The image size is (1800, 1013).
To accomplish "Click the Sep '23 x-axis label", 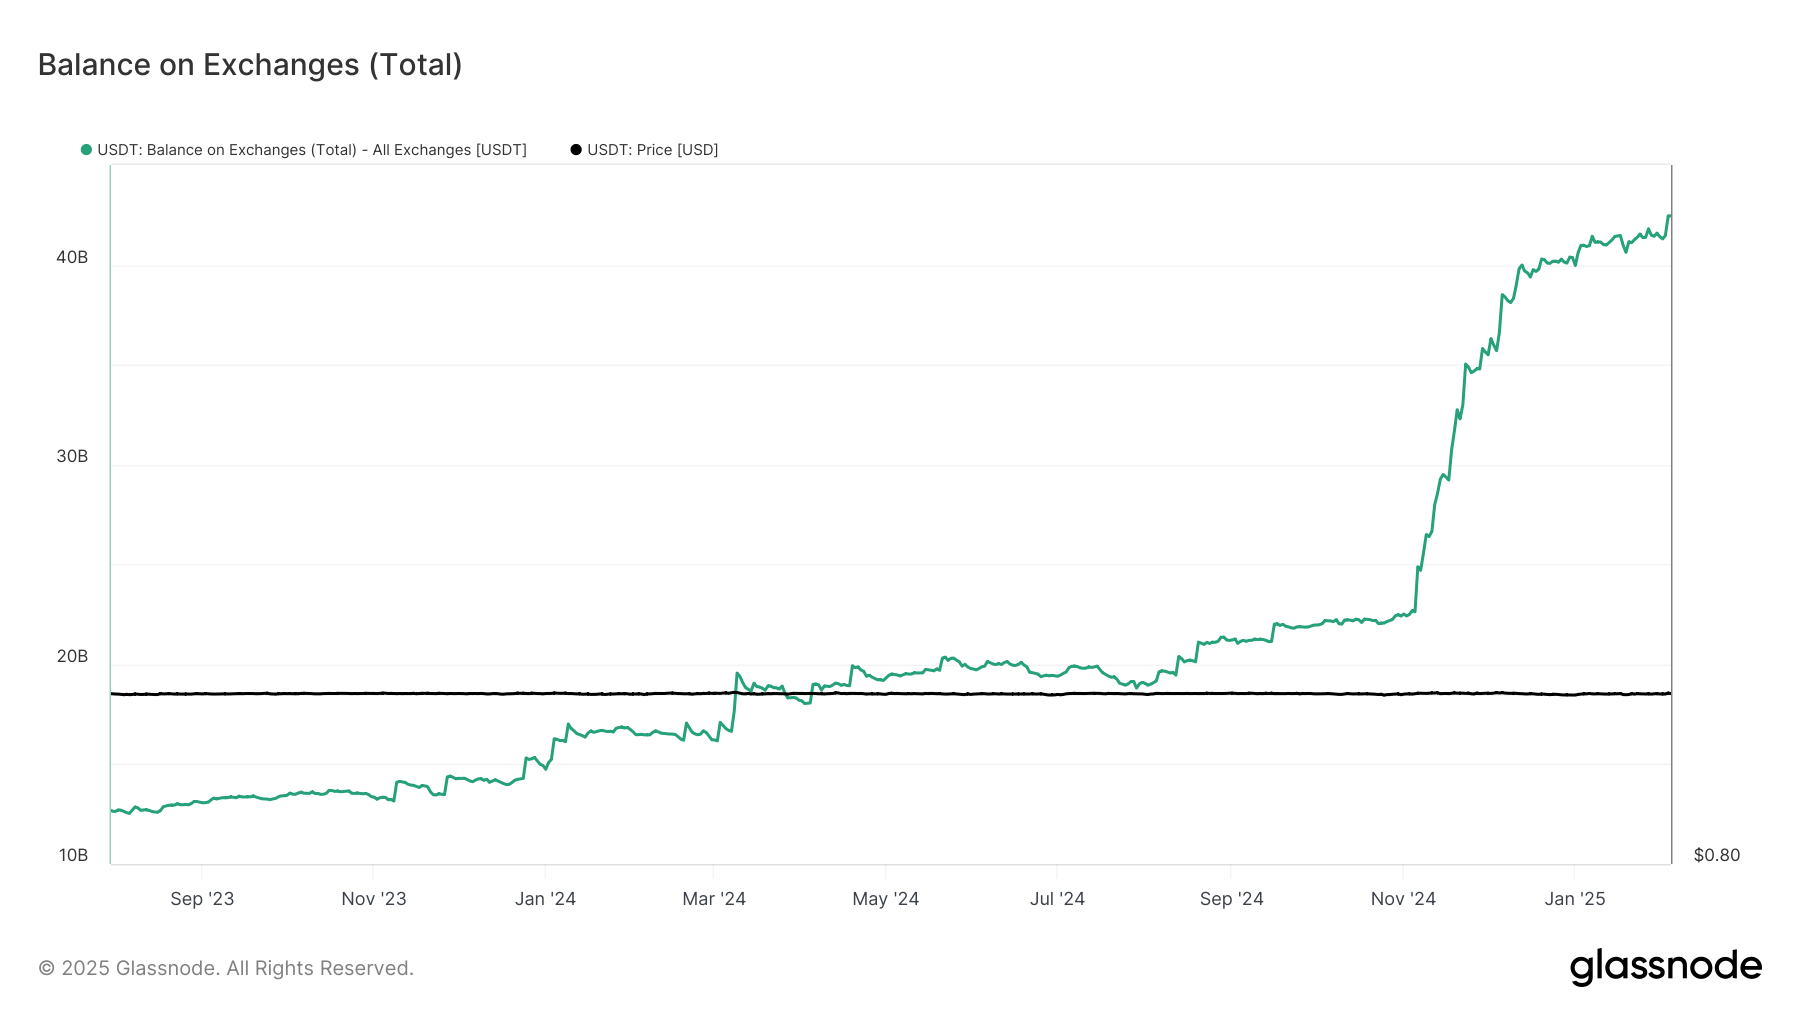I will [202, 899].
